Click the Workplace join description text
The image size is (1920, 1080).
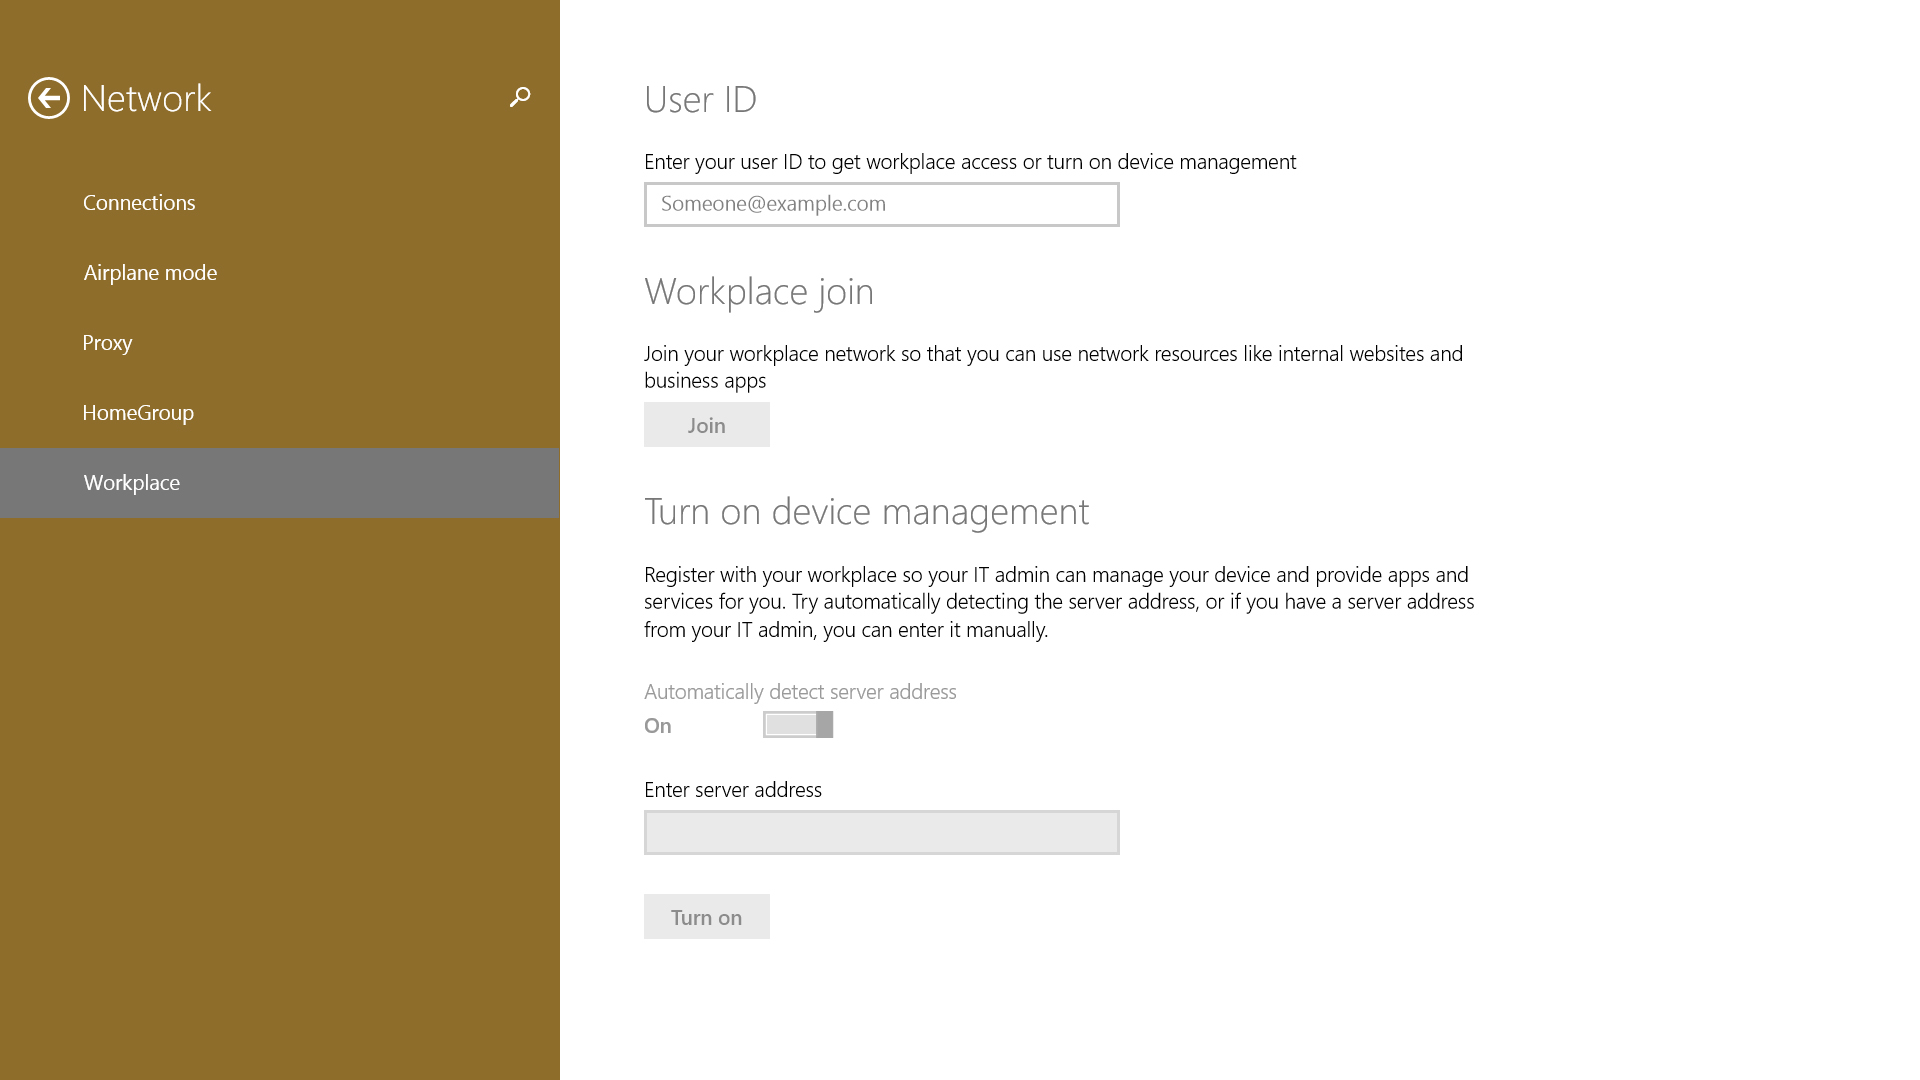pyautogui.click(x=1052, y=366)
